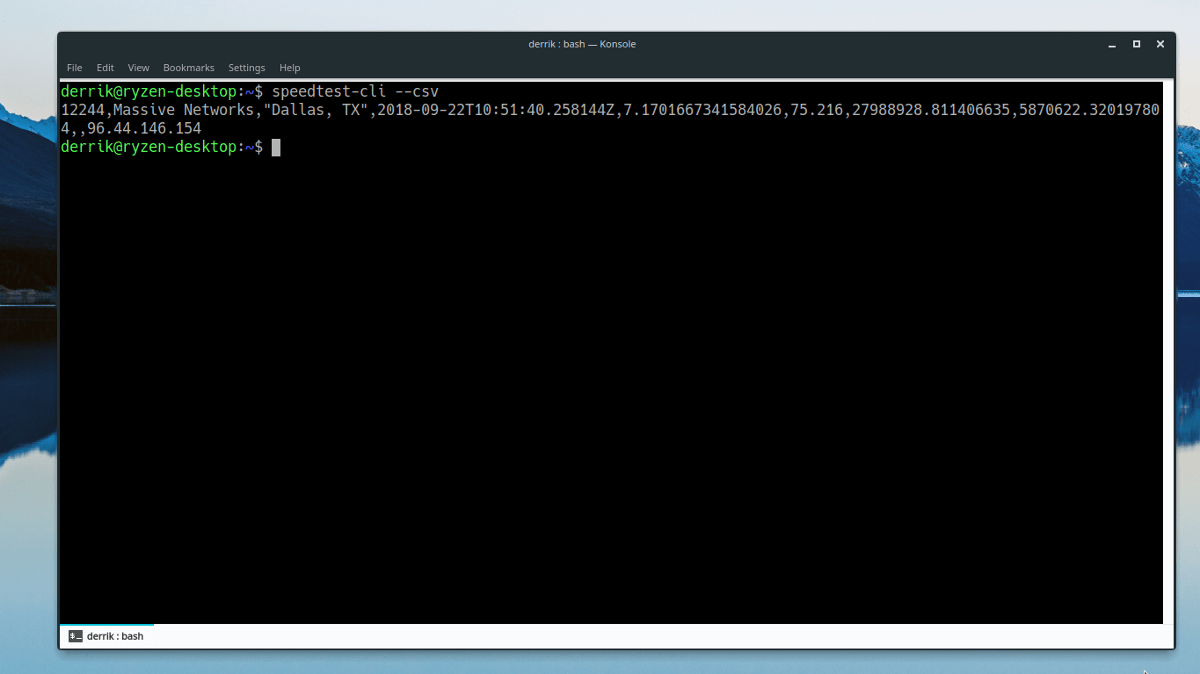Open the Bookmarks menu

coord(188,68)
